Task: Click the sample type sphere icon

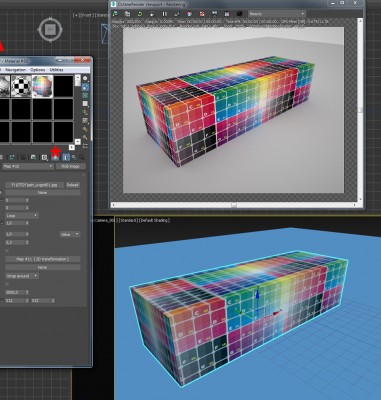Action: point(85,79)
